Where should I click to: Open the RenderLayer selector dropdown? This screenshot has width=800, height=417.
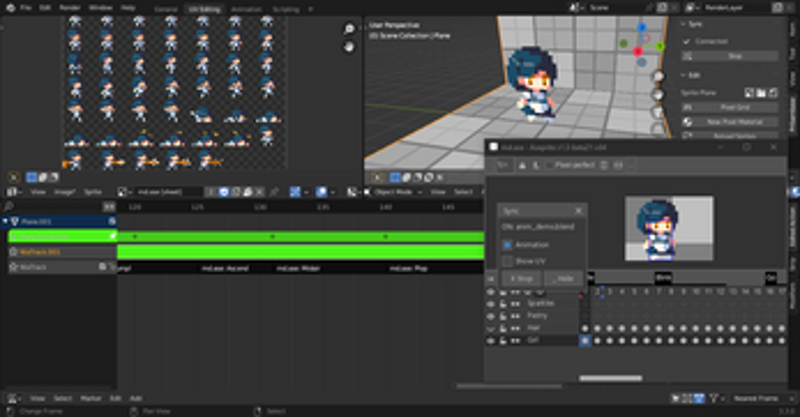click(693, 8)
